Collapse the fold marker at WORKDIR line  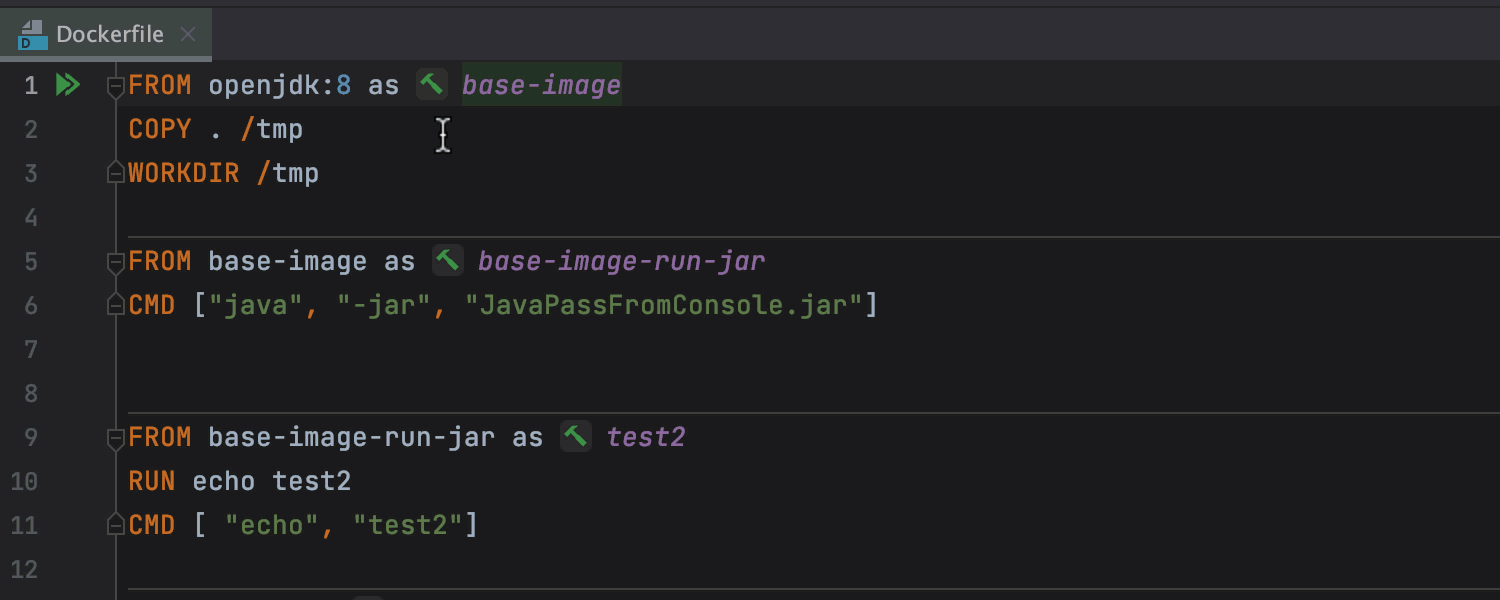point(115,173)
